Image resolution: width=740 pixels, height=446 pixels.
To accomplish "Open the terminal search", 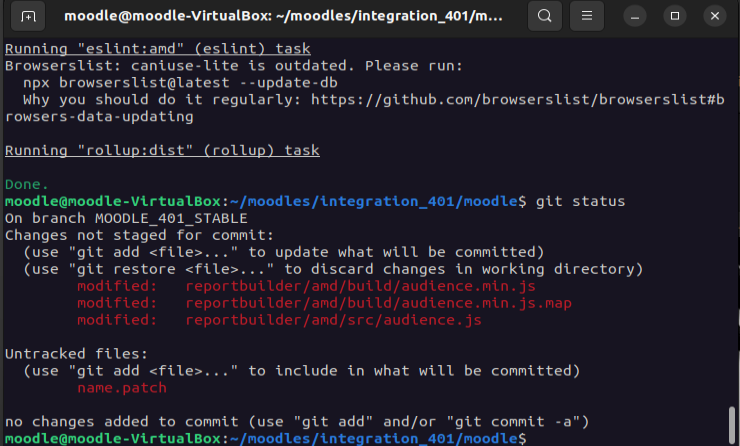I will tap(545, 16).
